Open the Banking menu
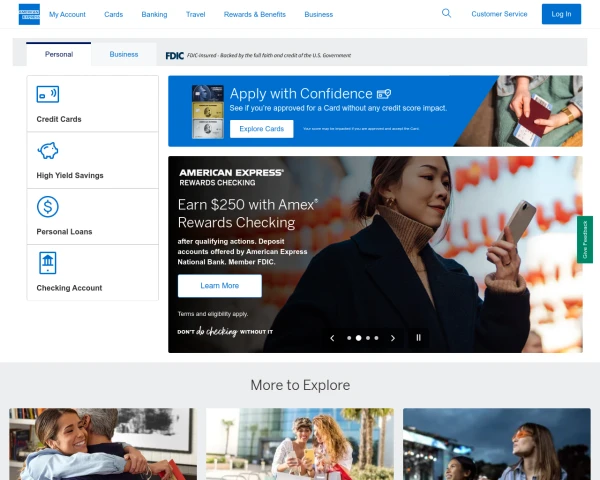600x480 pixels. (x=154, y=15)
